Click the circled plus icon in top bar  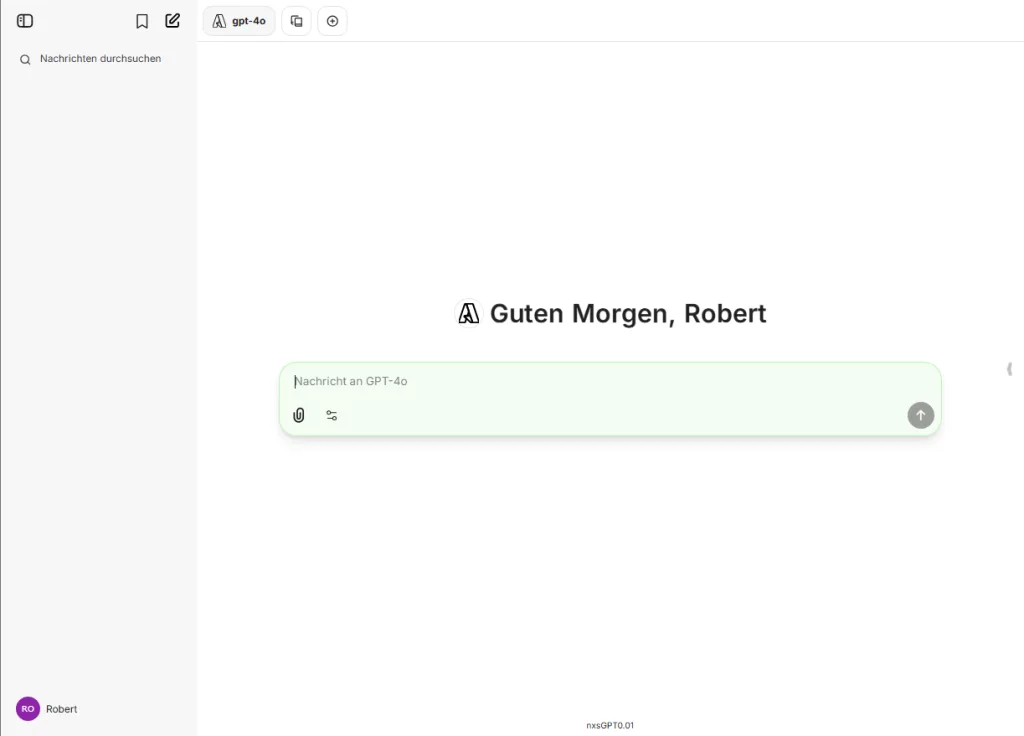click(332, 21)
